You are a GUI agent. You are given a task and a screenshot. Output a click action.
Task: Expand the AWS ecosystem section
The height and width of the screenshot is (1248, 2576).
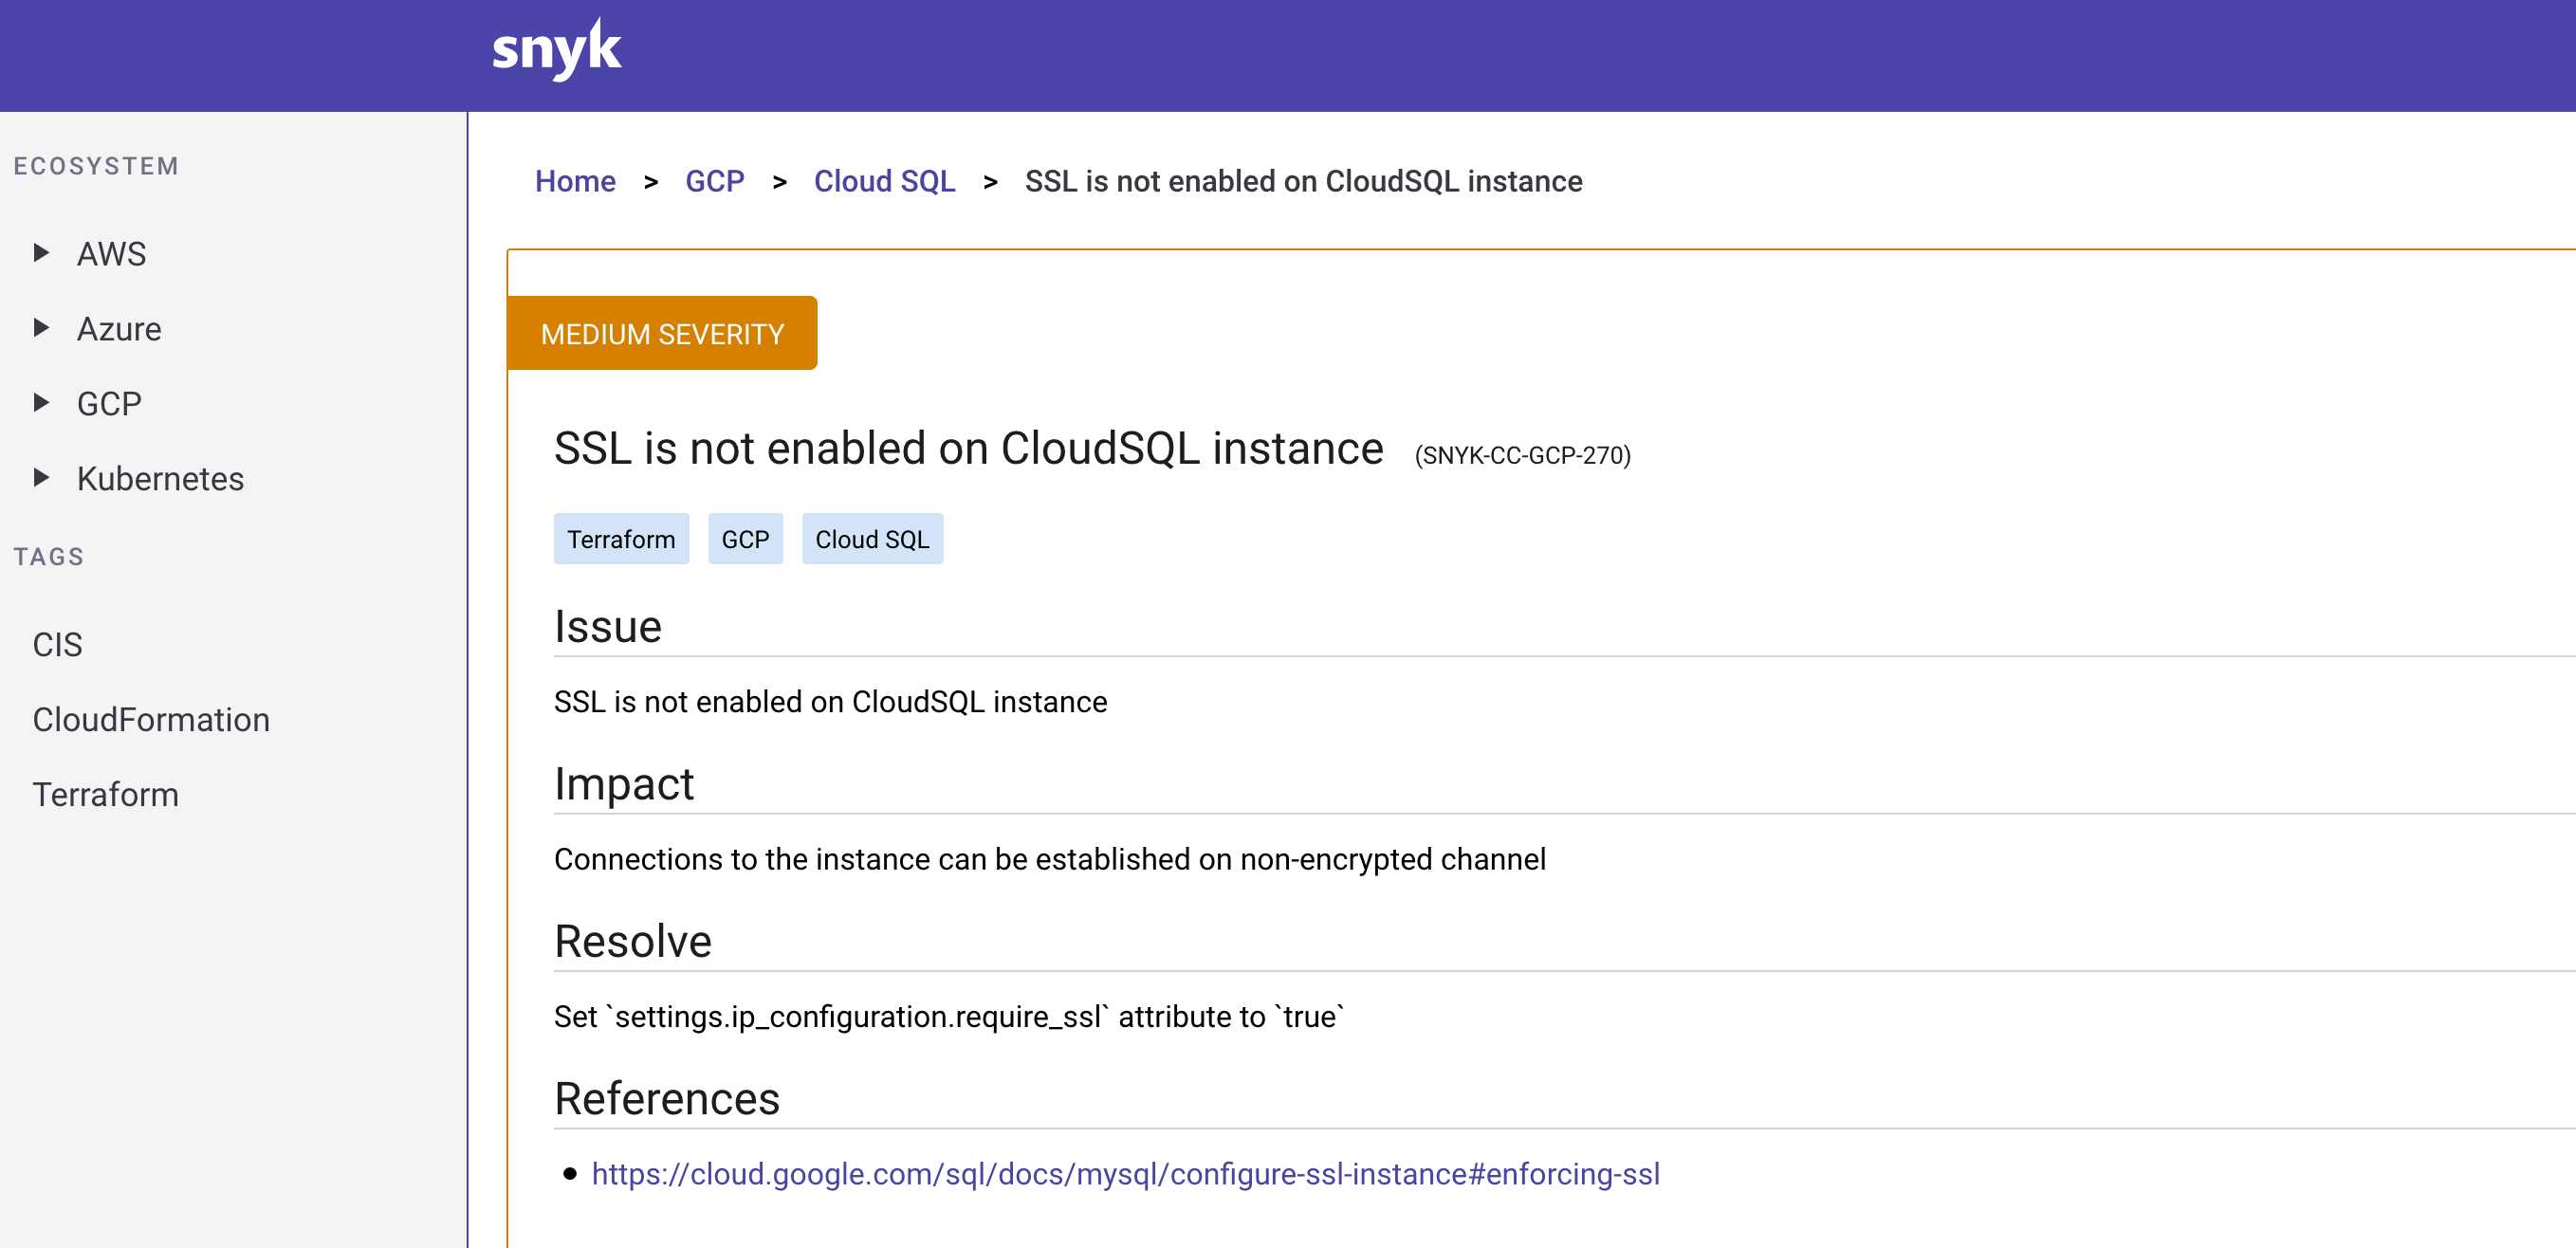pos(43,253)
